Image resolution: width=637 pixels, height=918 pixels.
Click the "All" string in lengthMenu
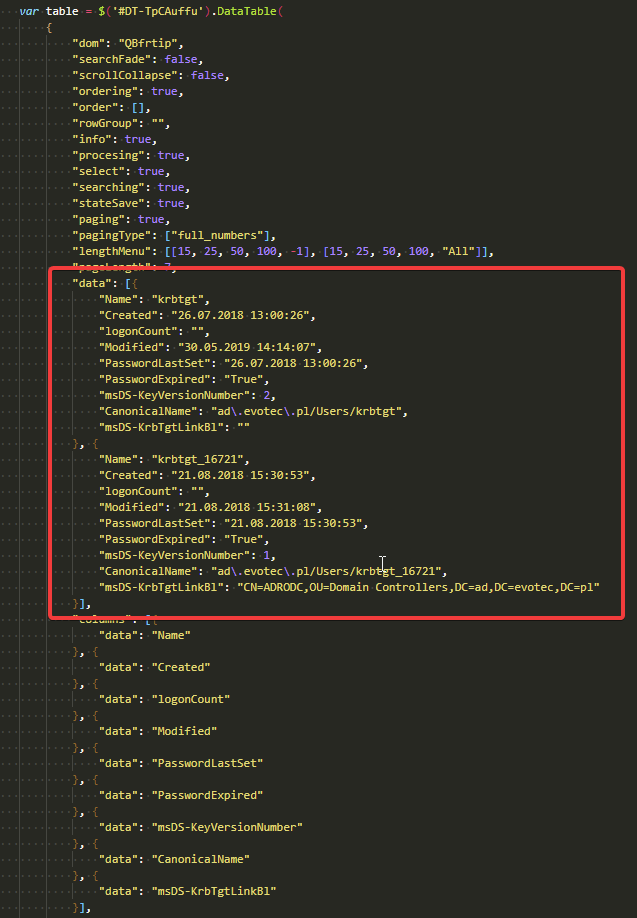tap(458, 251)
